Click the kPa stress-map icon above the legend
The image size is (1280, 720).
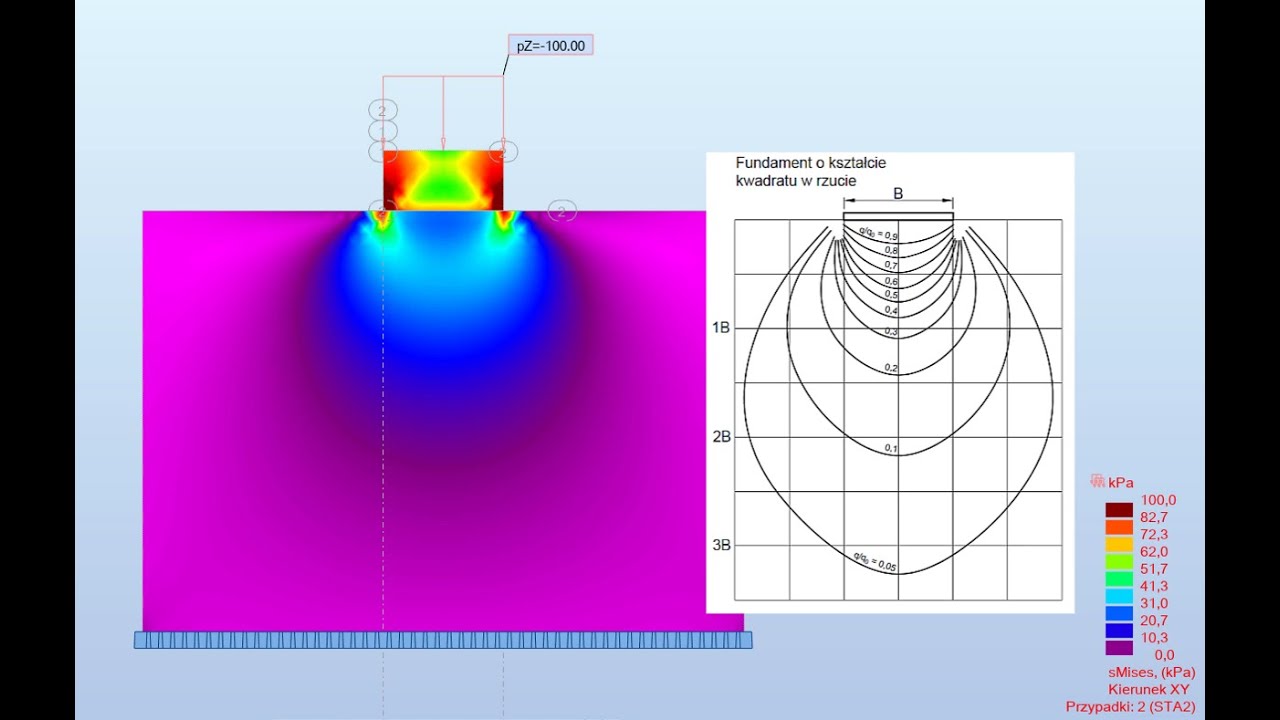[x=1098, y=481]
